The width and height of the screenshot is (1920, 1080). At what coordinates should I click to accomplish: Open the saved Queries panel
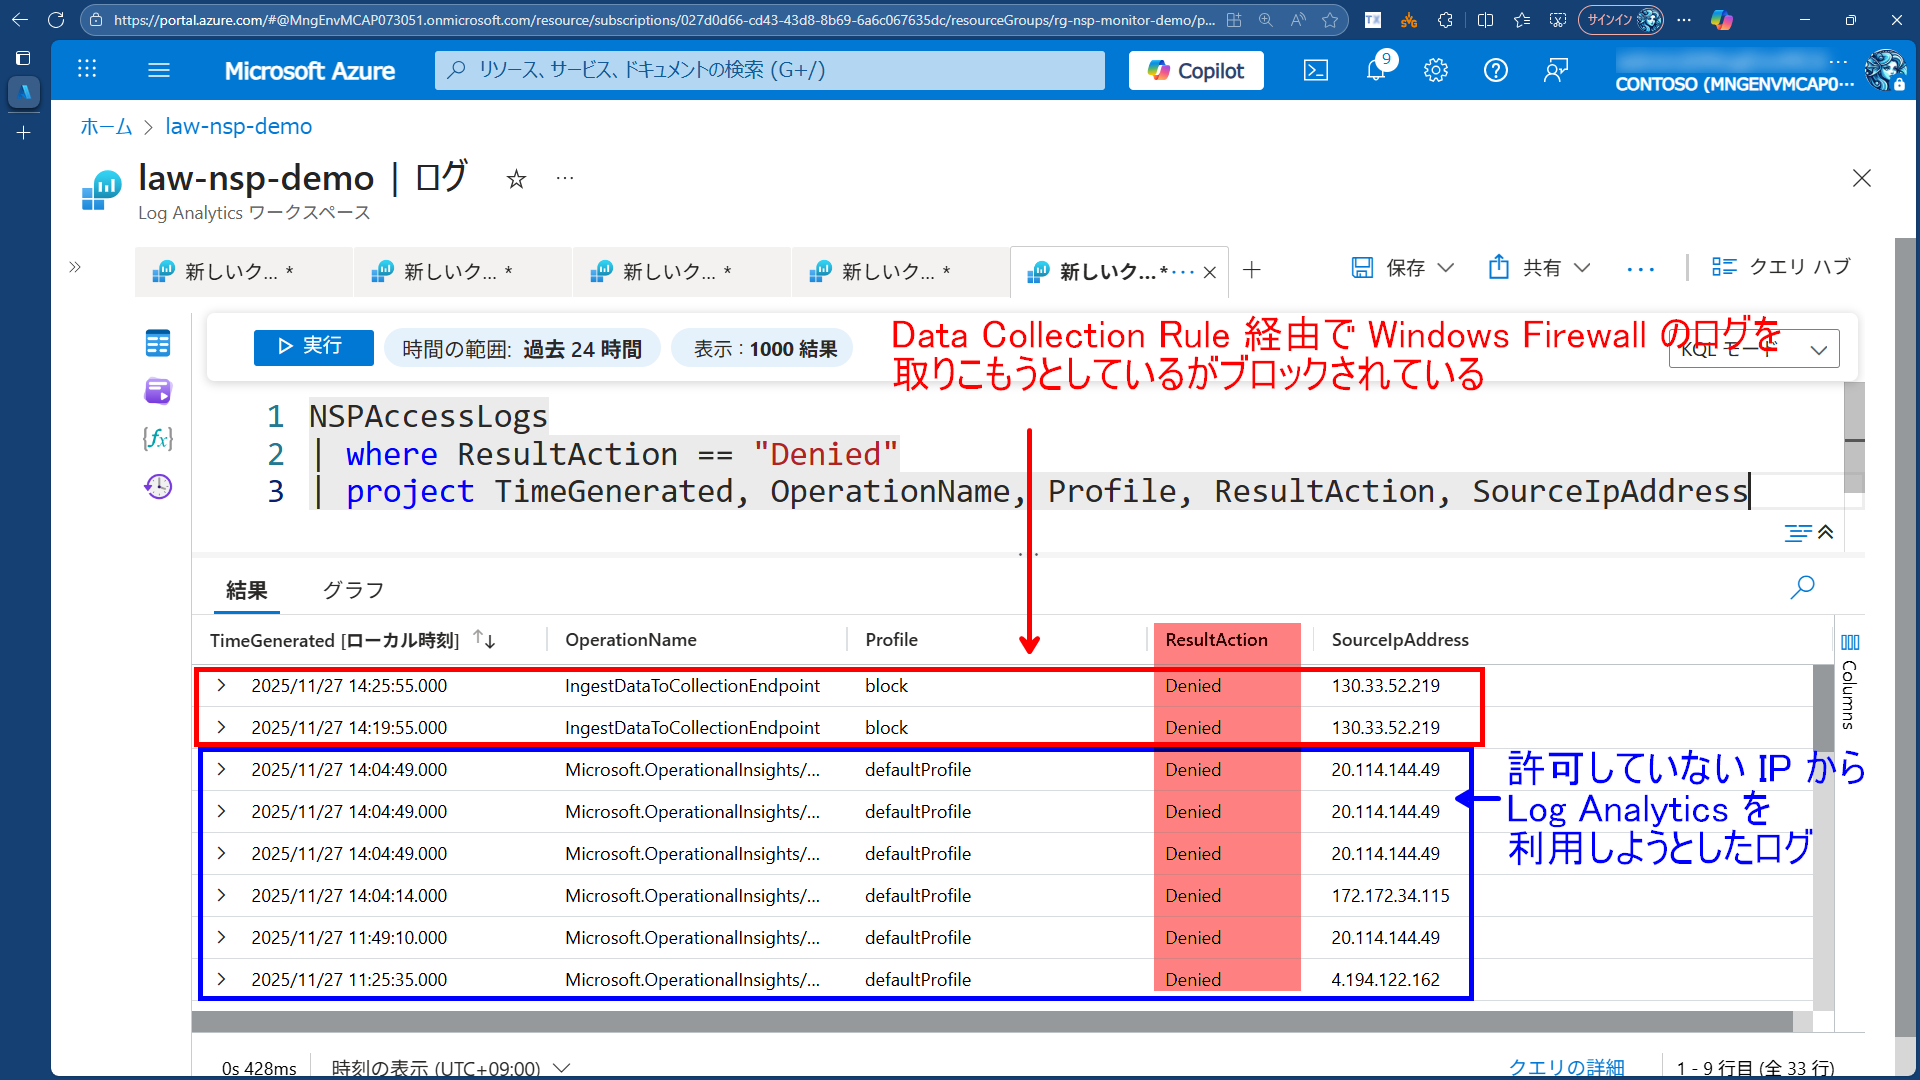click(x=158, y=391)
